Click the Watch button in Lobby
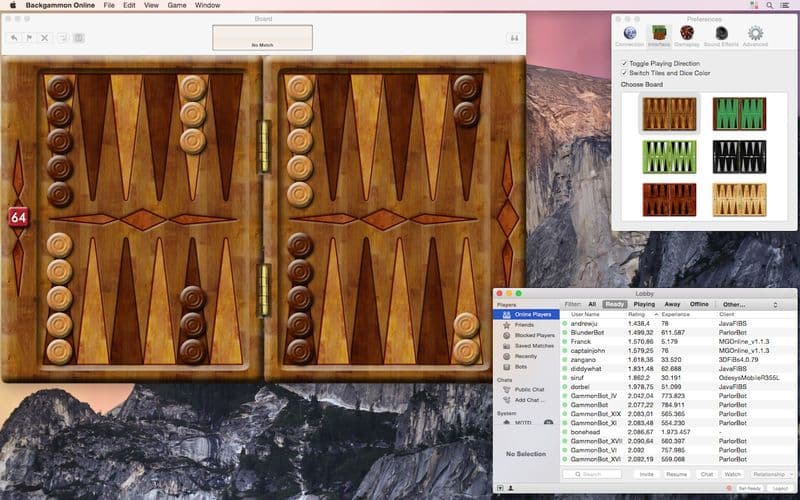Screen dimensions: 800x500 (733, 474)
